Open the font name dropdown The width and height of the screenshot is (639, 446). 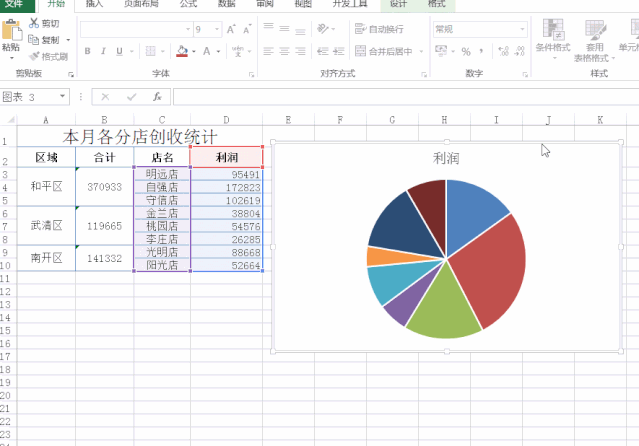[x=188, y=29]
